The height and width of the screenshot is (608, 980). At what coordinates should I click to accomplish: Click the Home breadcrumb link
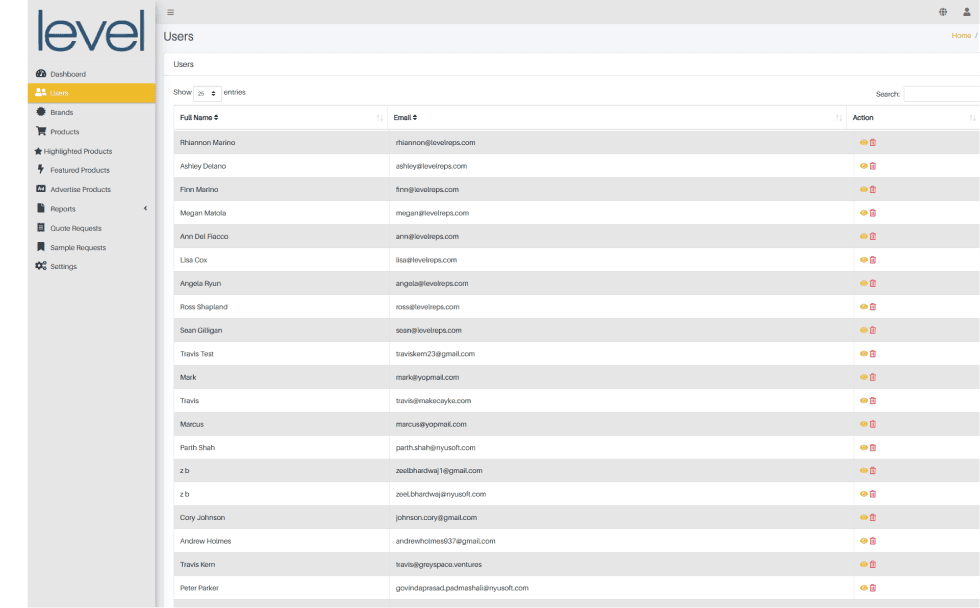(x=961, y=36)
